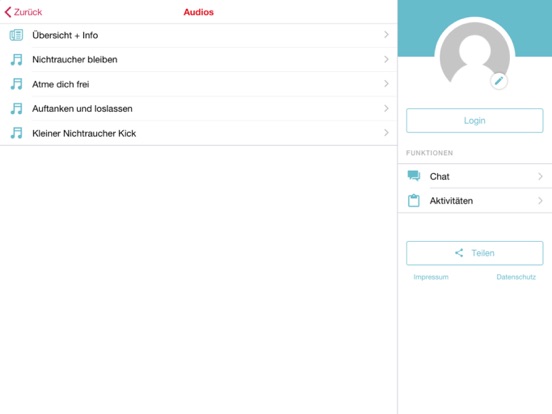
Task: Click chevron on Auftanken und loslassen row
Action: point(386,108)
